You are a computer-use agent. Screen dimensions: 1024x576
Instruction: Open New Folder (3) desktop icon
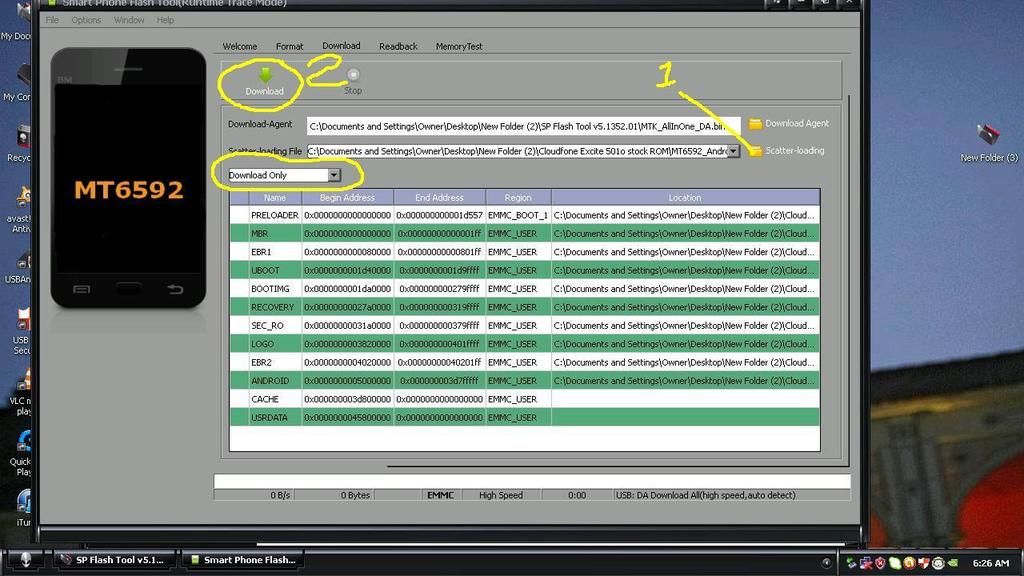click(988, 135)
